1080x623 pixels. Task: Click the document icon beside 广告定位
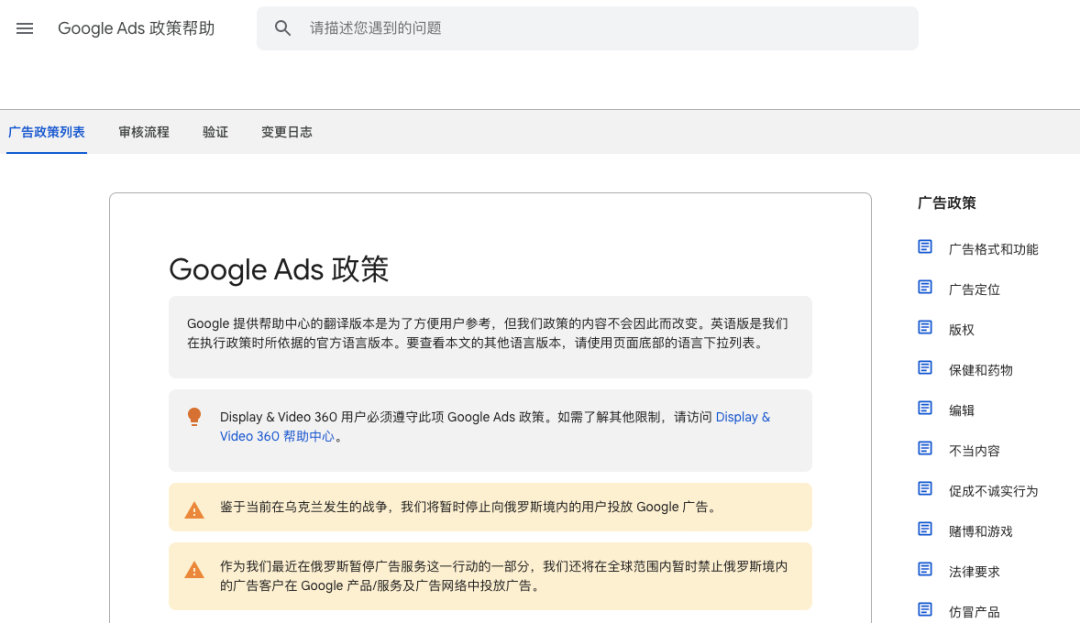[x=925, y=288]
